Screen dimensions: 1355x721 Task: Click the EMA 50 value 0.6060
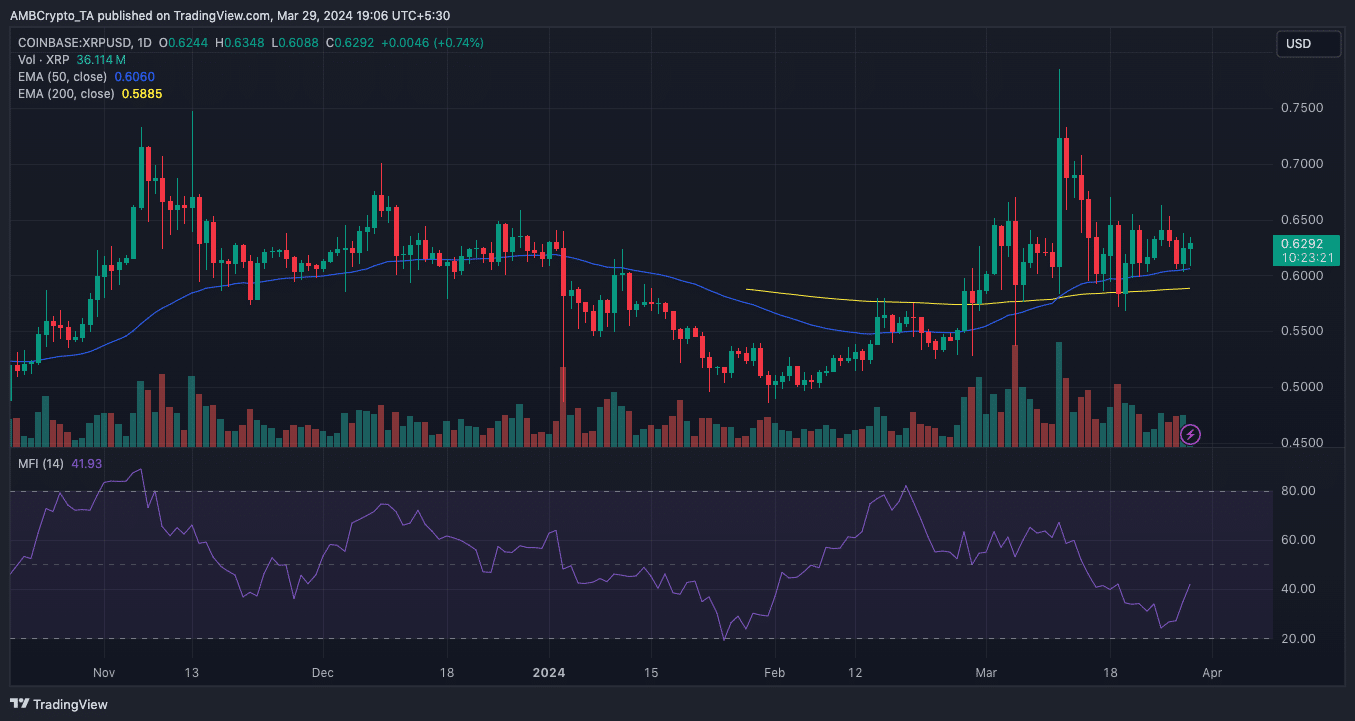(135, 77)
